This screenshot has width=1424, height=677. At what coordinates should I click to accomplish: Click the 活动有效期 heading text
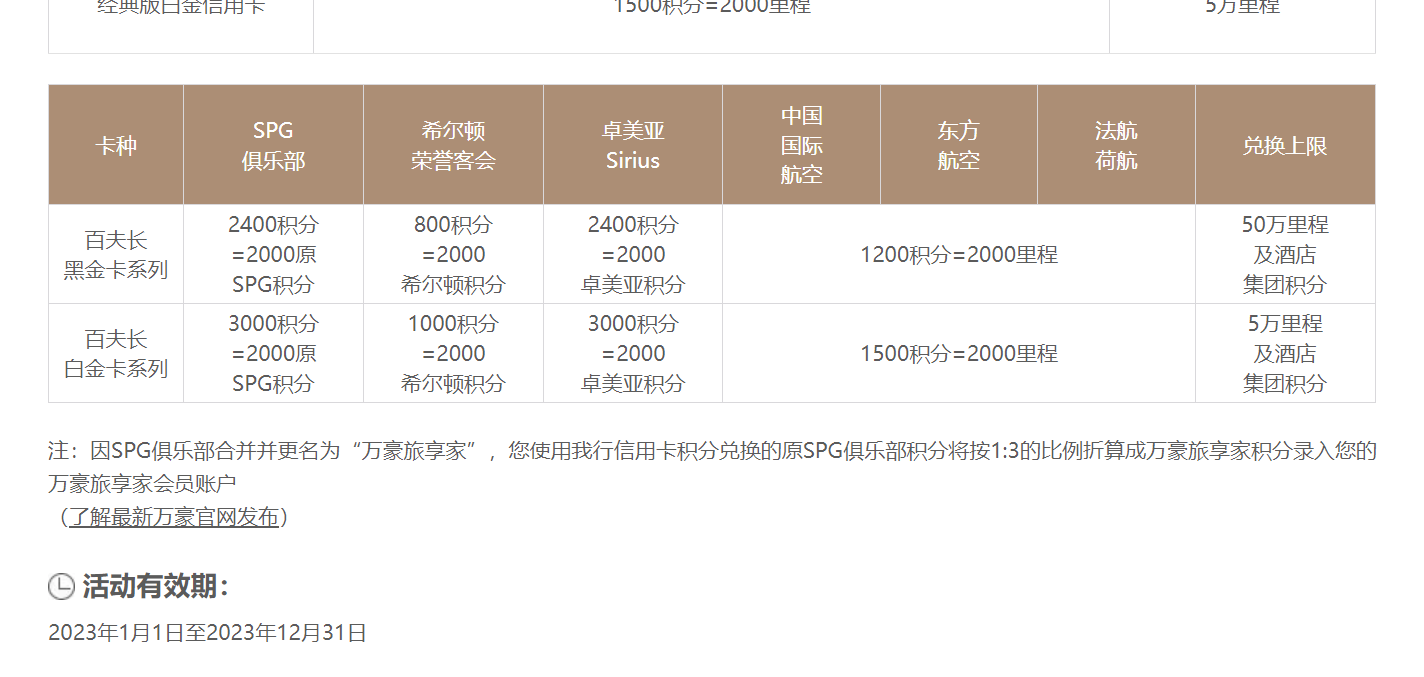155,587
